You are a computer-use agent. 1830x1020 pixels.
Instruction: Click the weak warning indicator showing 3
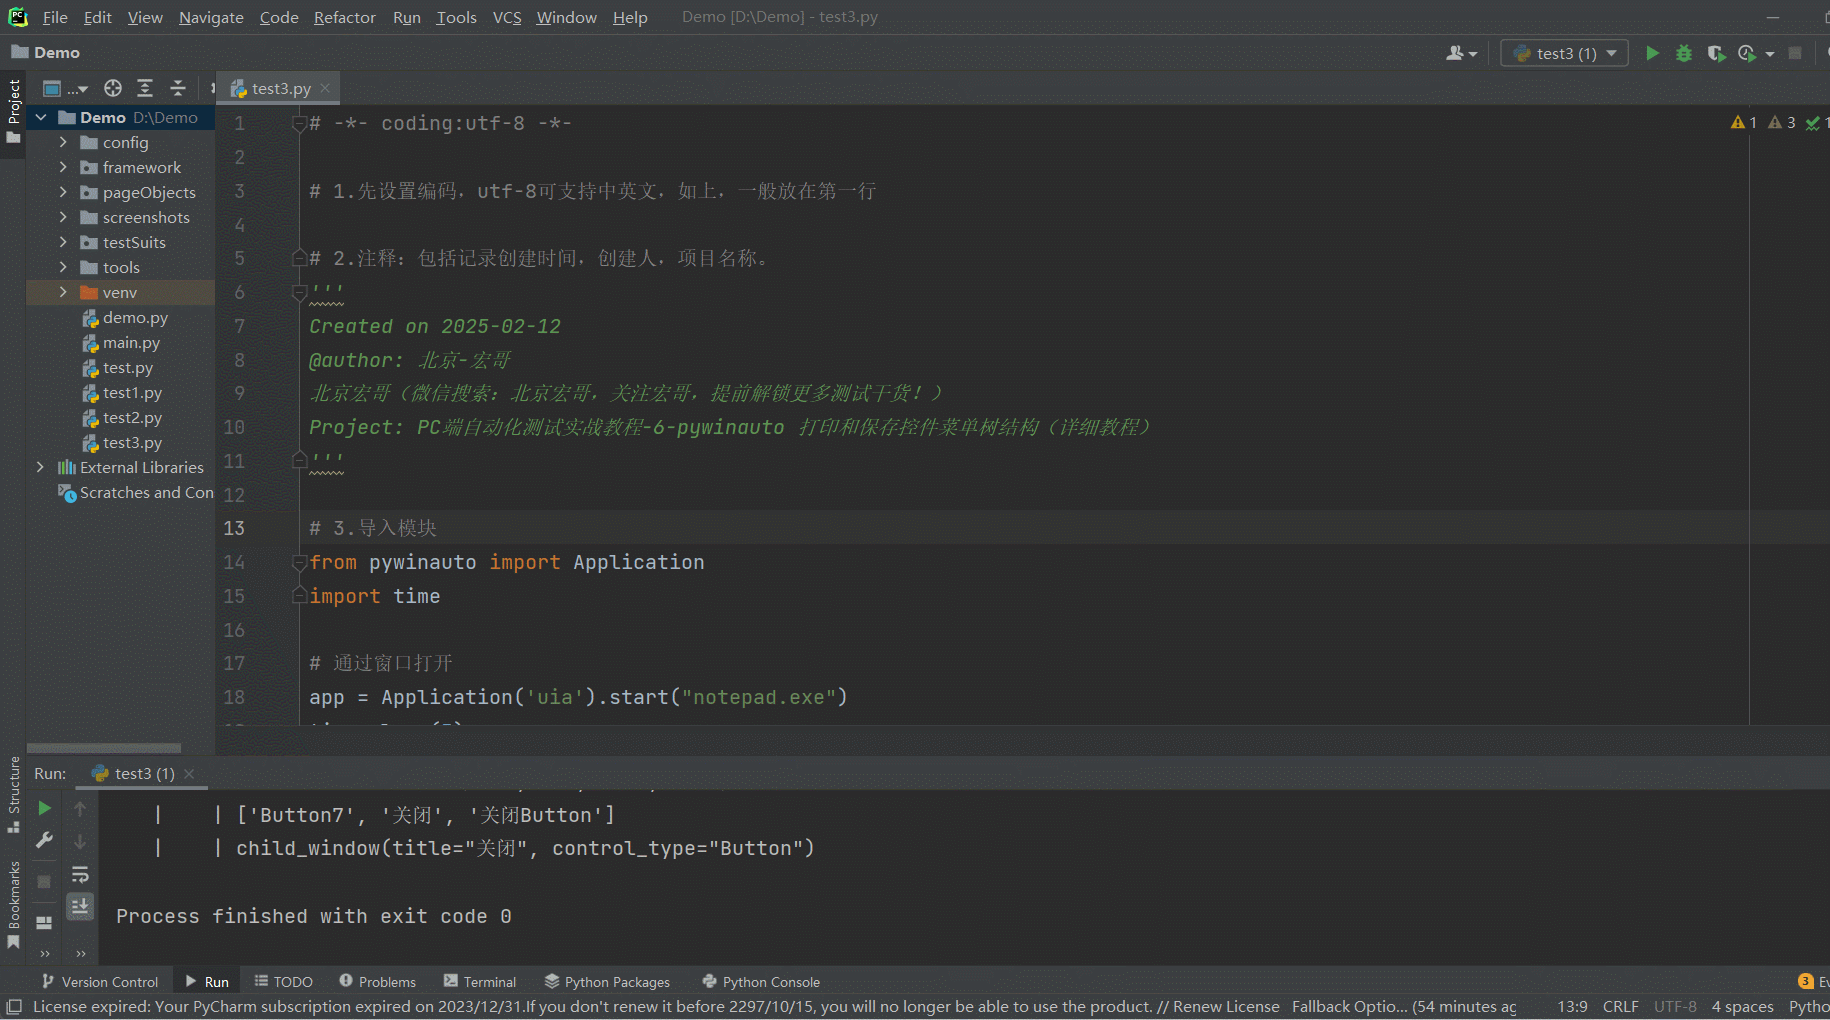coord(1782,122)
